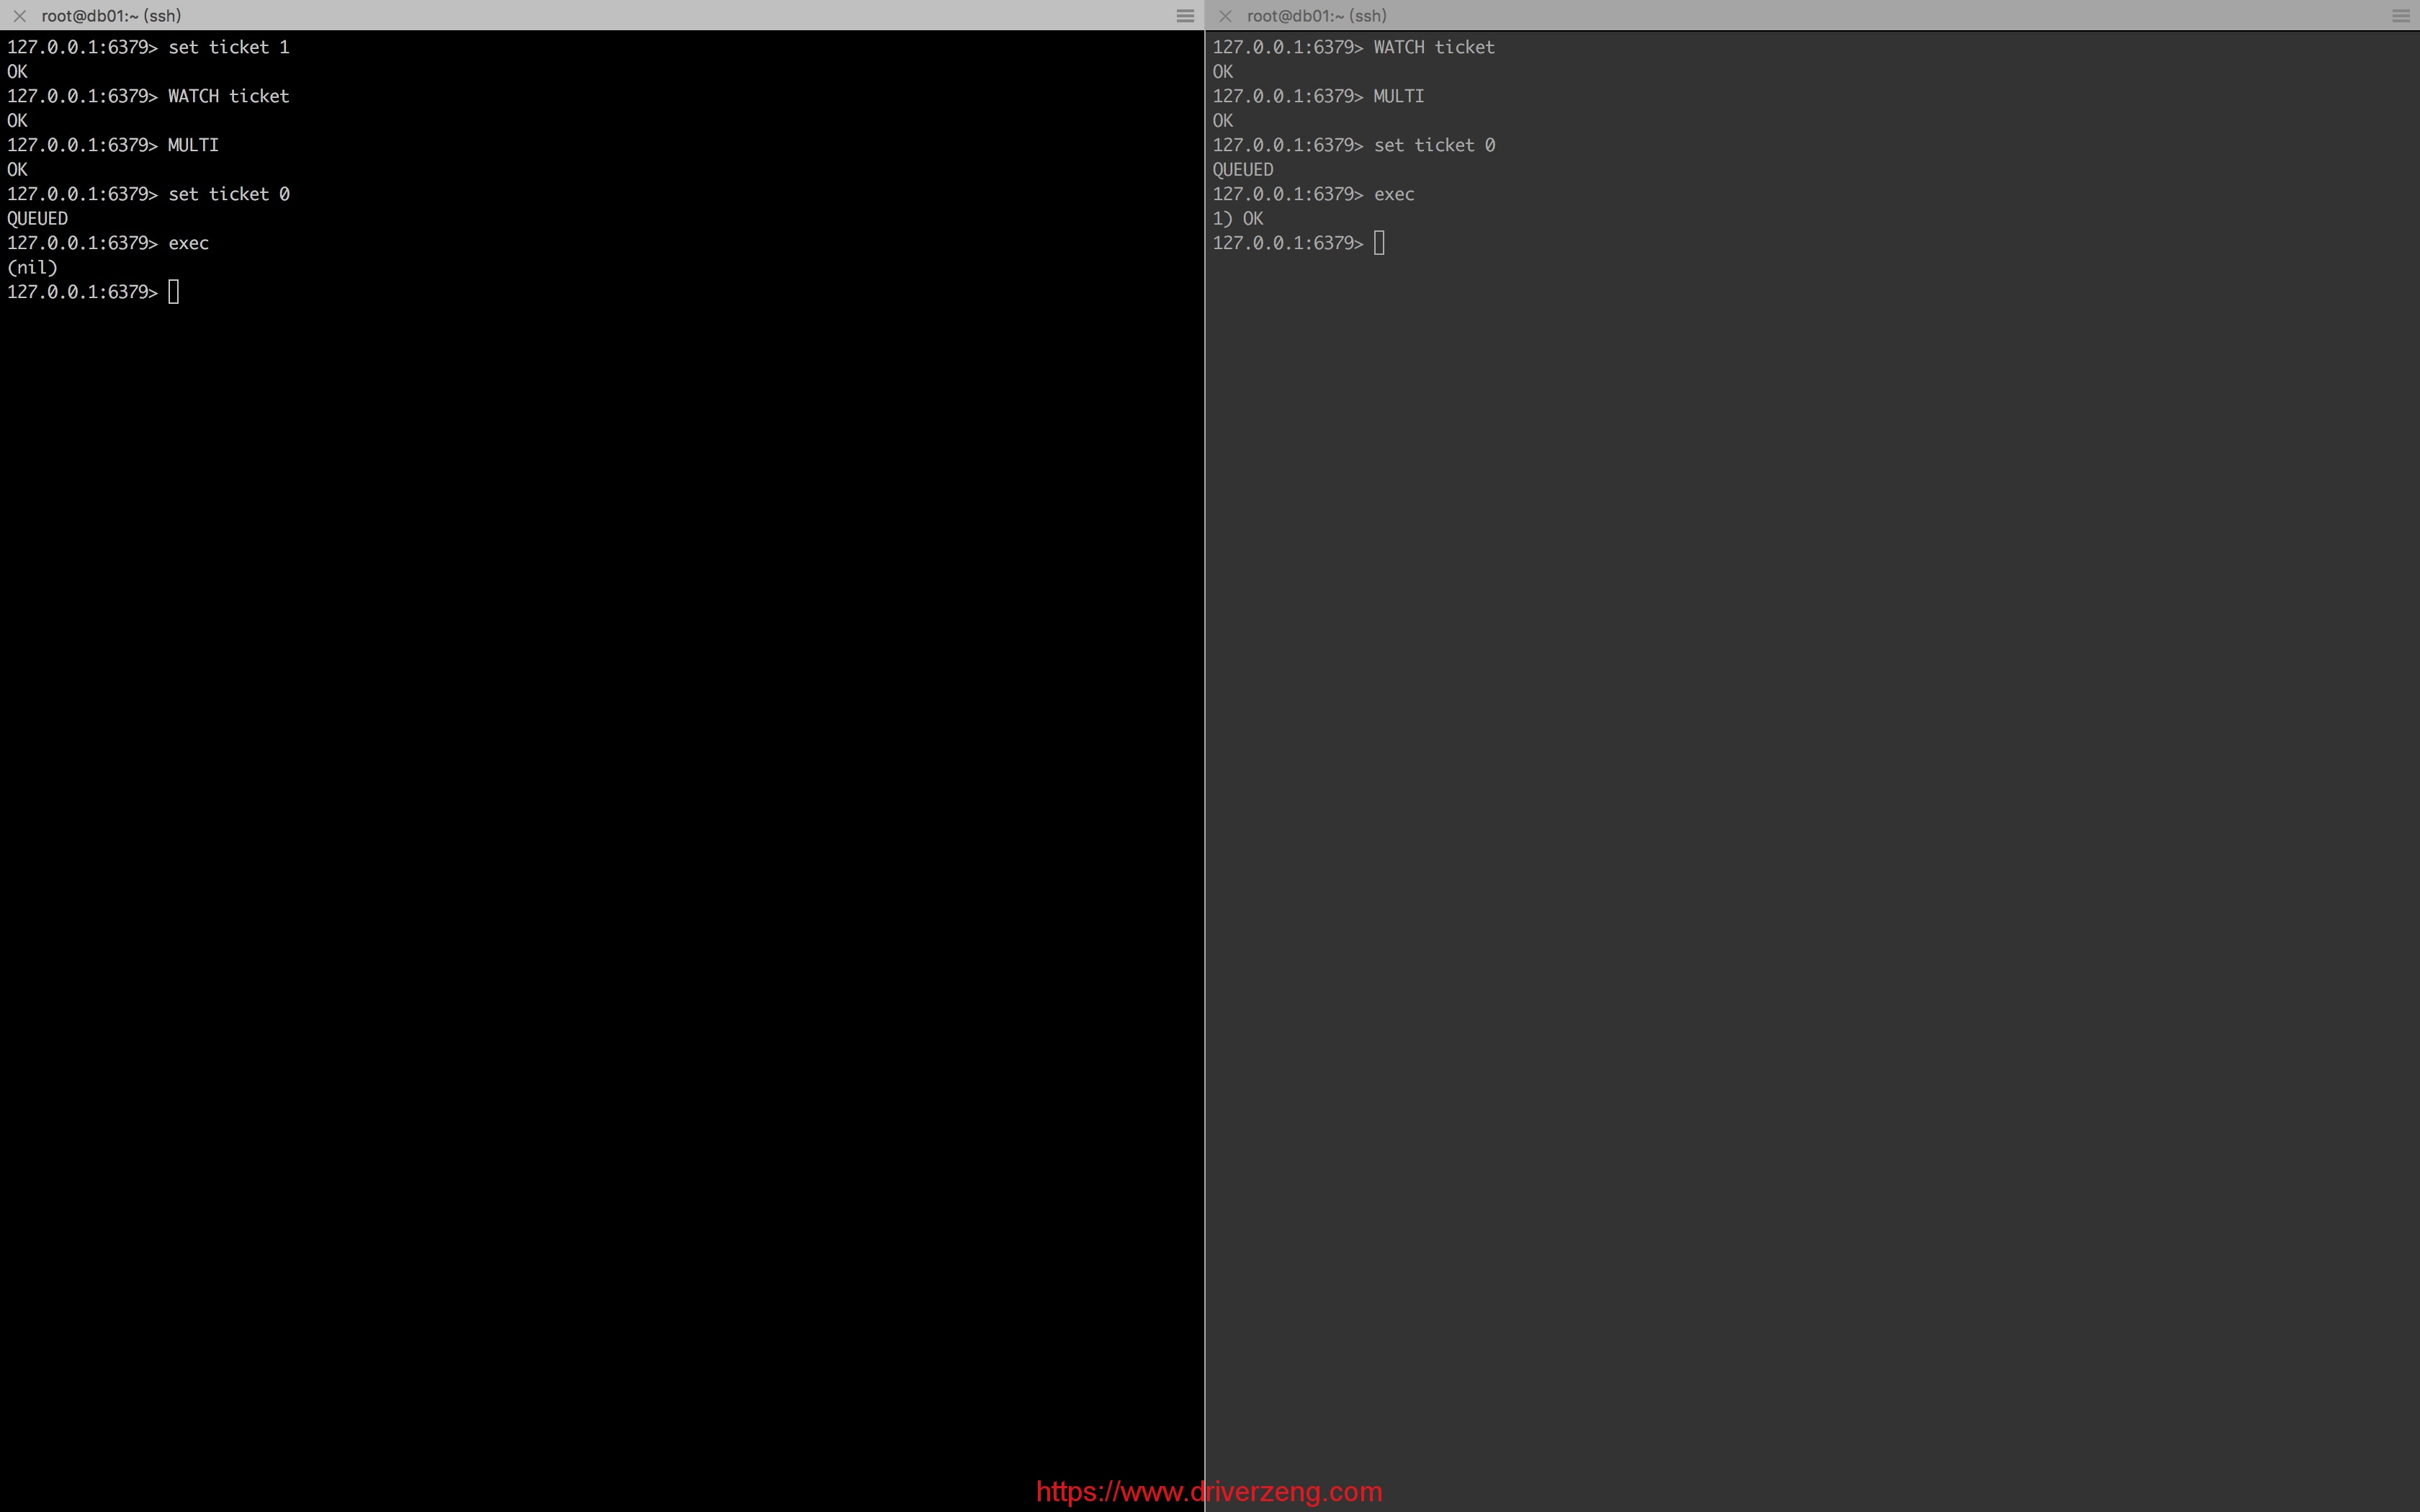The width and height of the screenshot is (2420, 1512).
Task: Open the left pane's hamburger menu icon
Action: 1185,16
